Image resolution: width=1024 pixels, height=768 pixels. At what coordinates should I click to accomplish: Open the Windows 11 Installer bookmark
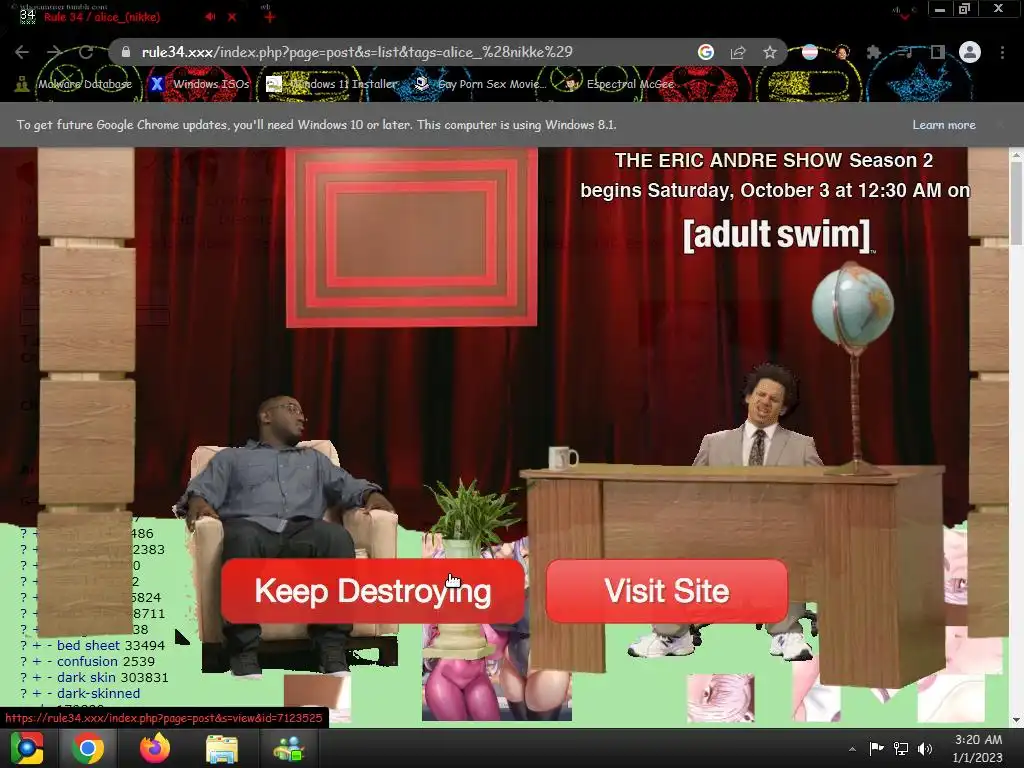pyautogui.click(x=332, y=84)
